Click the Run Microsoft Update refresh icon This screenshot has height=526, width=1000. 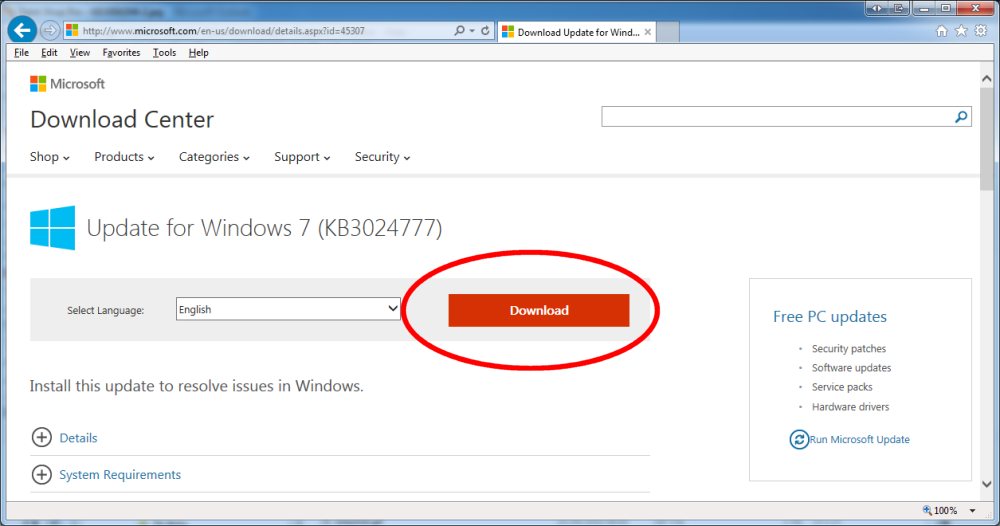click(x=798, y=439)
